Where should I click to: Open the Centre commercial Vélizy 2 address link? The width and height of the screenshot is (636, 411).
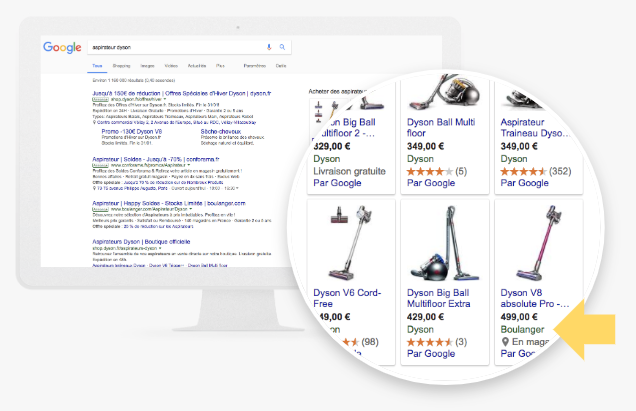[176, 122]
